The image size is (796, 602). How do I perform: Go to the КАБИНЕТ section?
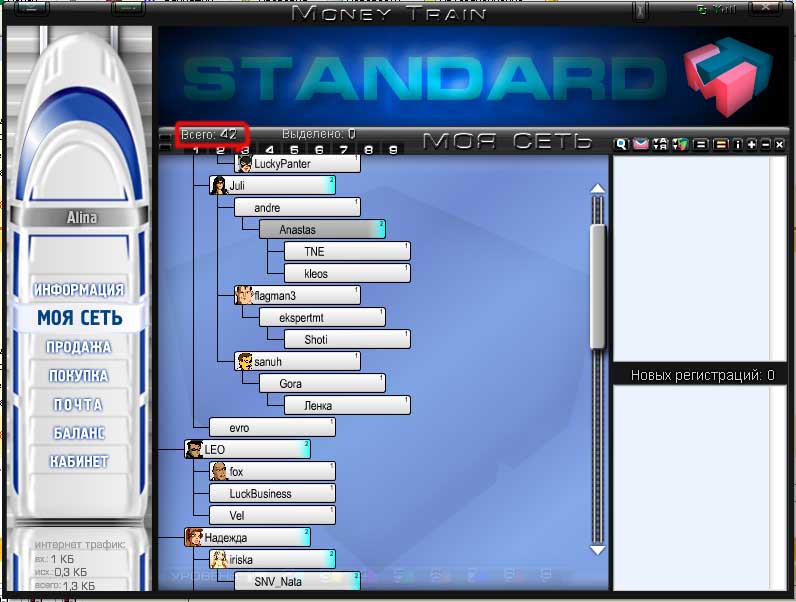pyautogui.click(x=79, y=462)
